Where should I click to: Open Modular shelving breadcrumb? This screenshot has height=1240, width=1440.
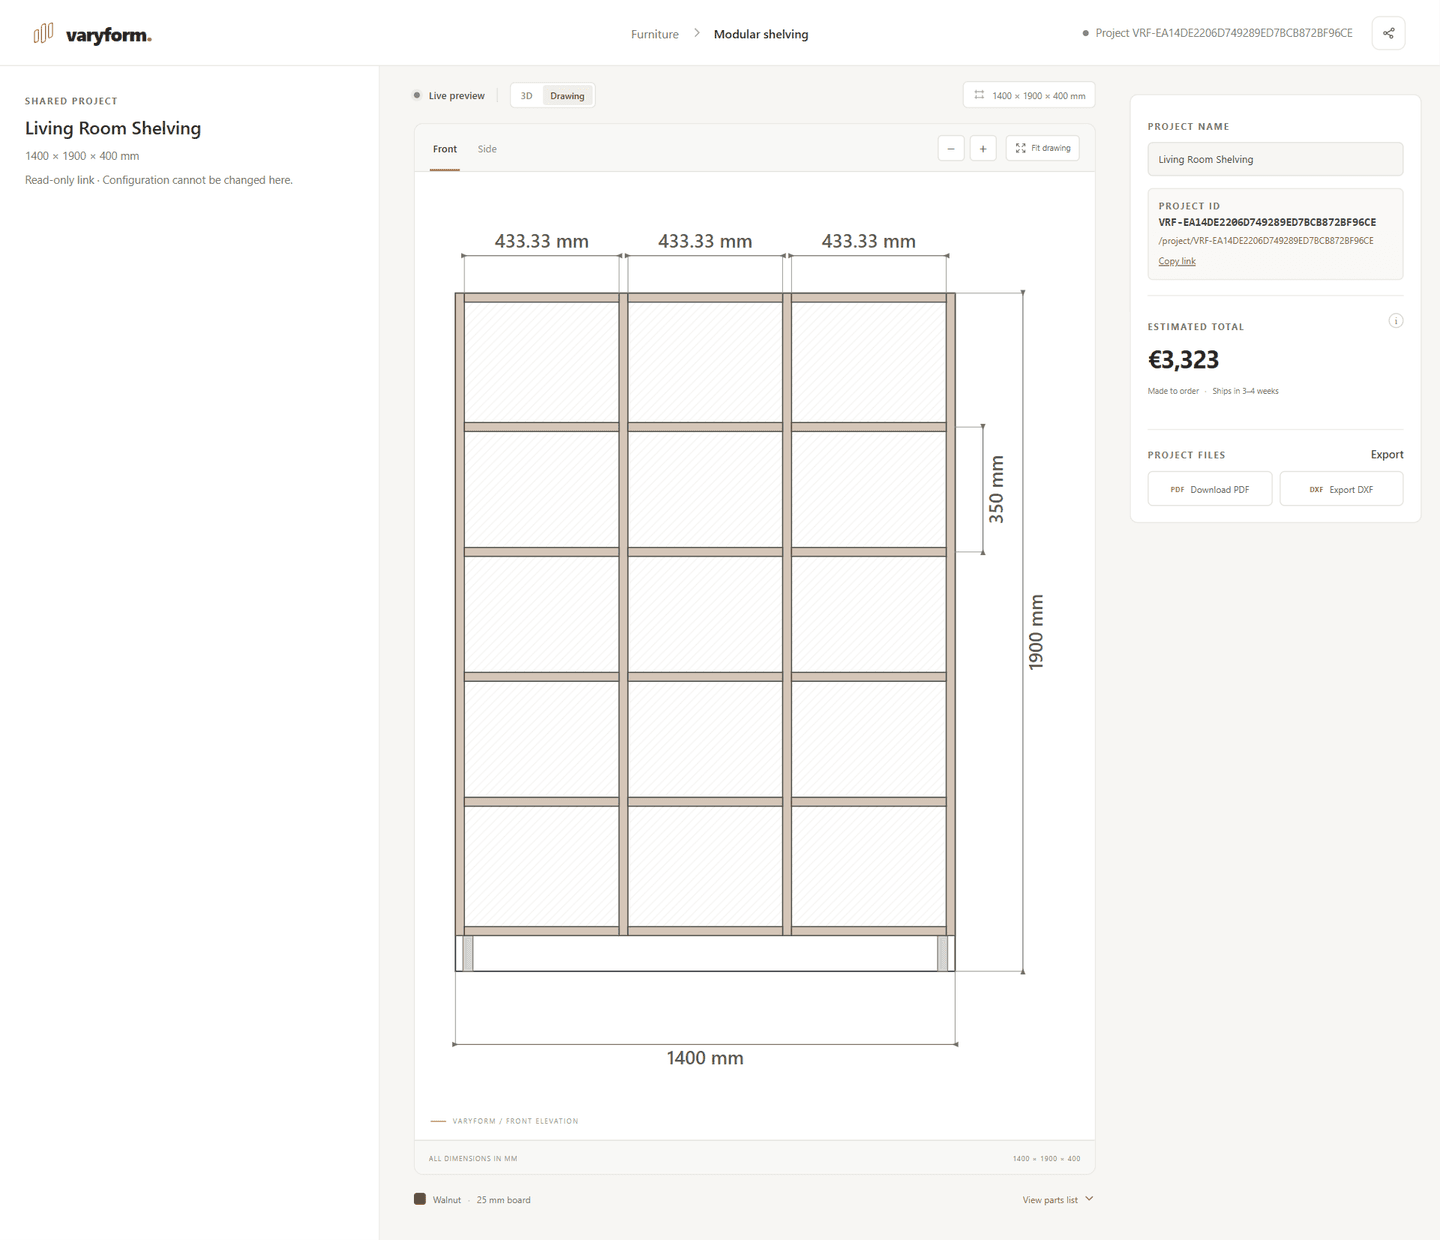[761, 34]
